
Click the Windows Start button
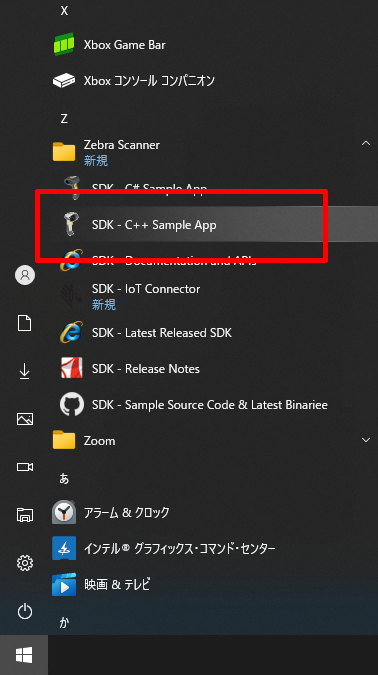pyautogui.click(x=24, y=655)
